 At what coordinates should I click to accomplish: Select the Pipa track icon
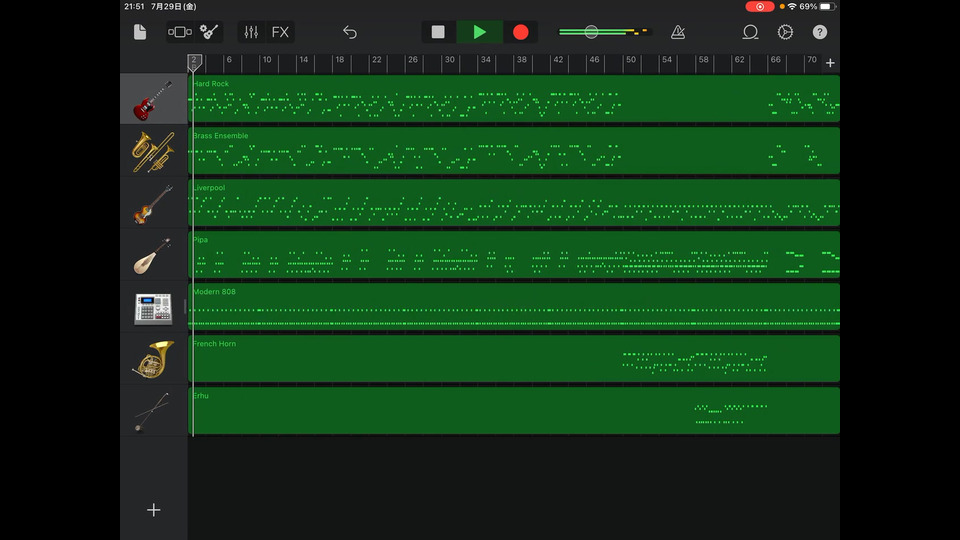click(153, 255)
